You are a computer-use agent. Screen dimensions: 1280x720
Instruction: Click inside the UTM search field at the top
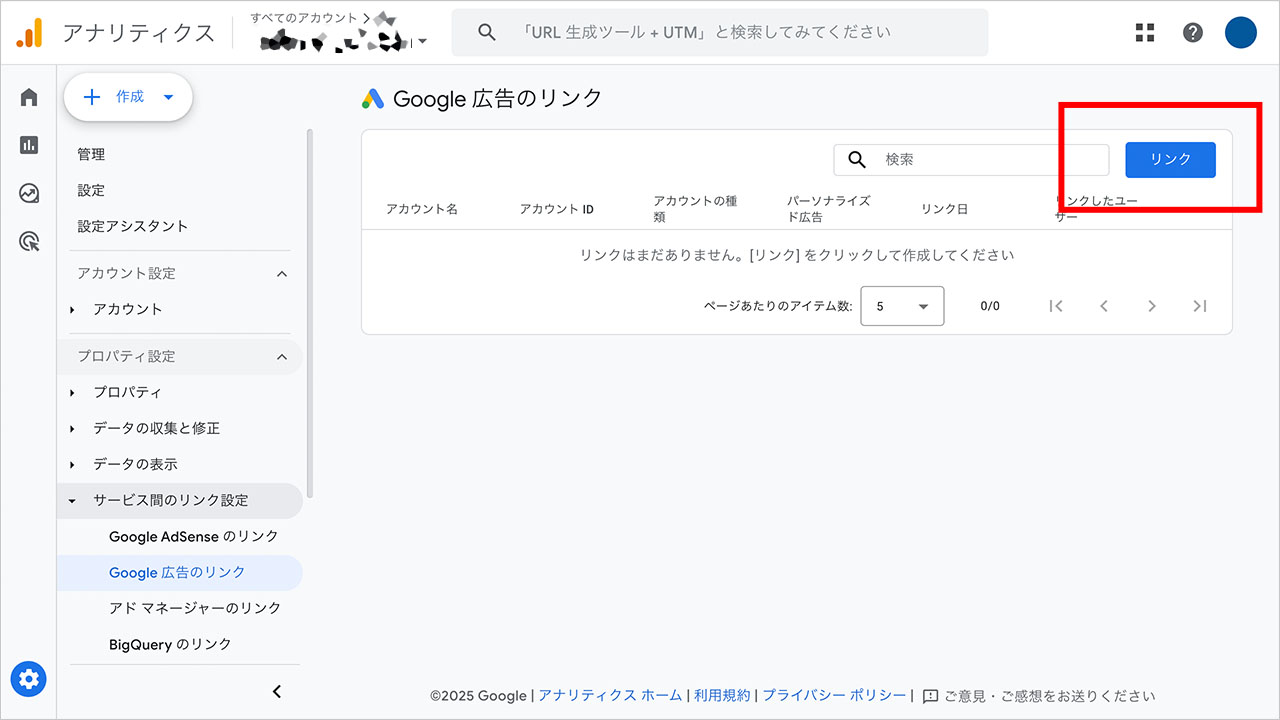click(x=720, y=32)
